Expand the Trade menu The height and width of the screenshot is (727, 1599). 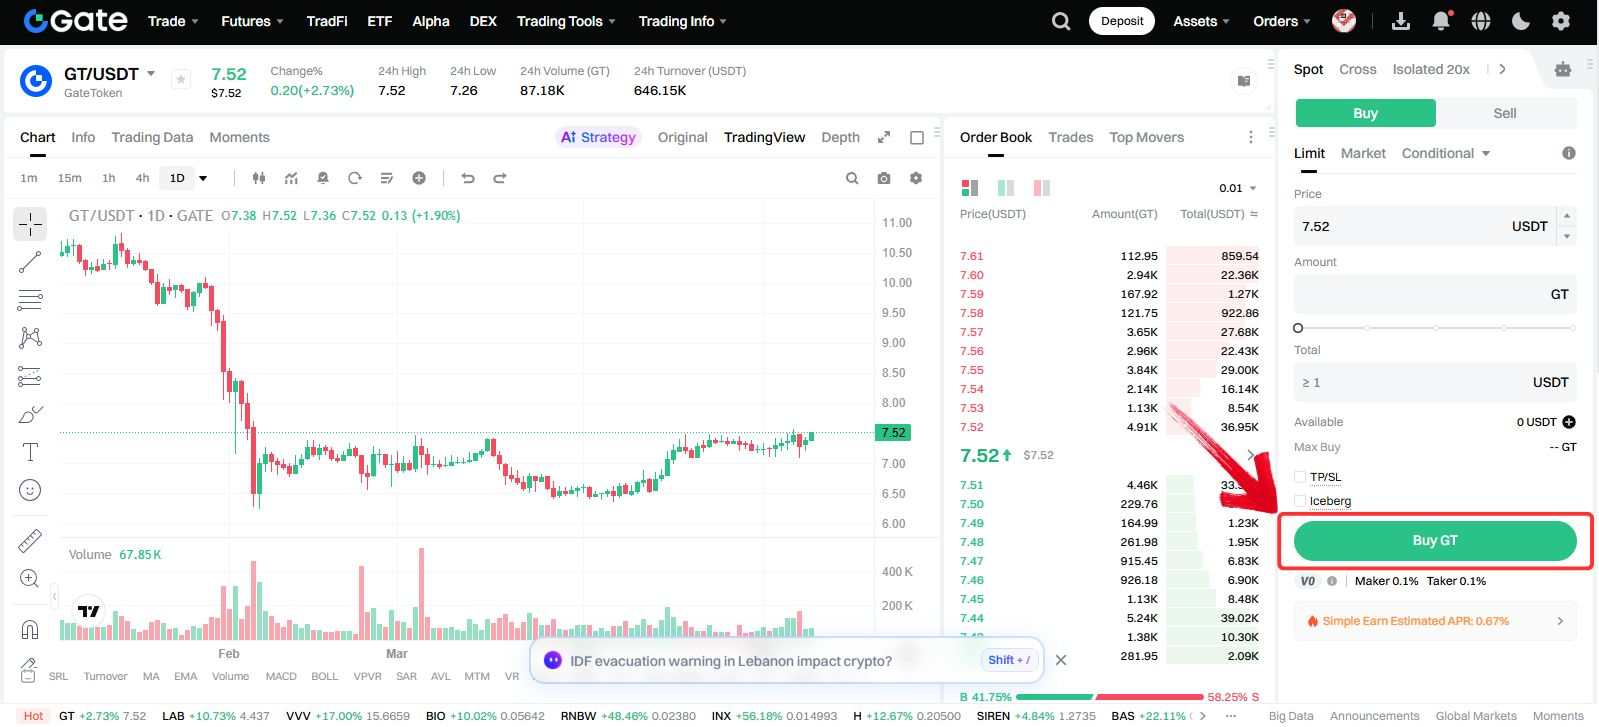point(173,21)
